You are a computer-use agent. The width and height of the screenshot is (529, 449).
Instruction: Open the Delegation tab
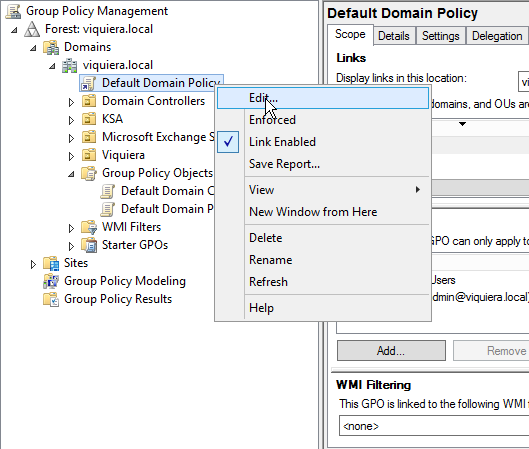click(497, 36)
